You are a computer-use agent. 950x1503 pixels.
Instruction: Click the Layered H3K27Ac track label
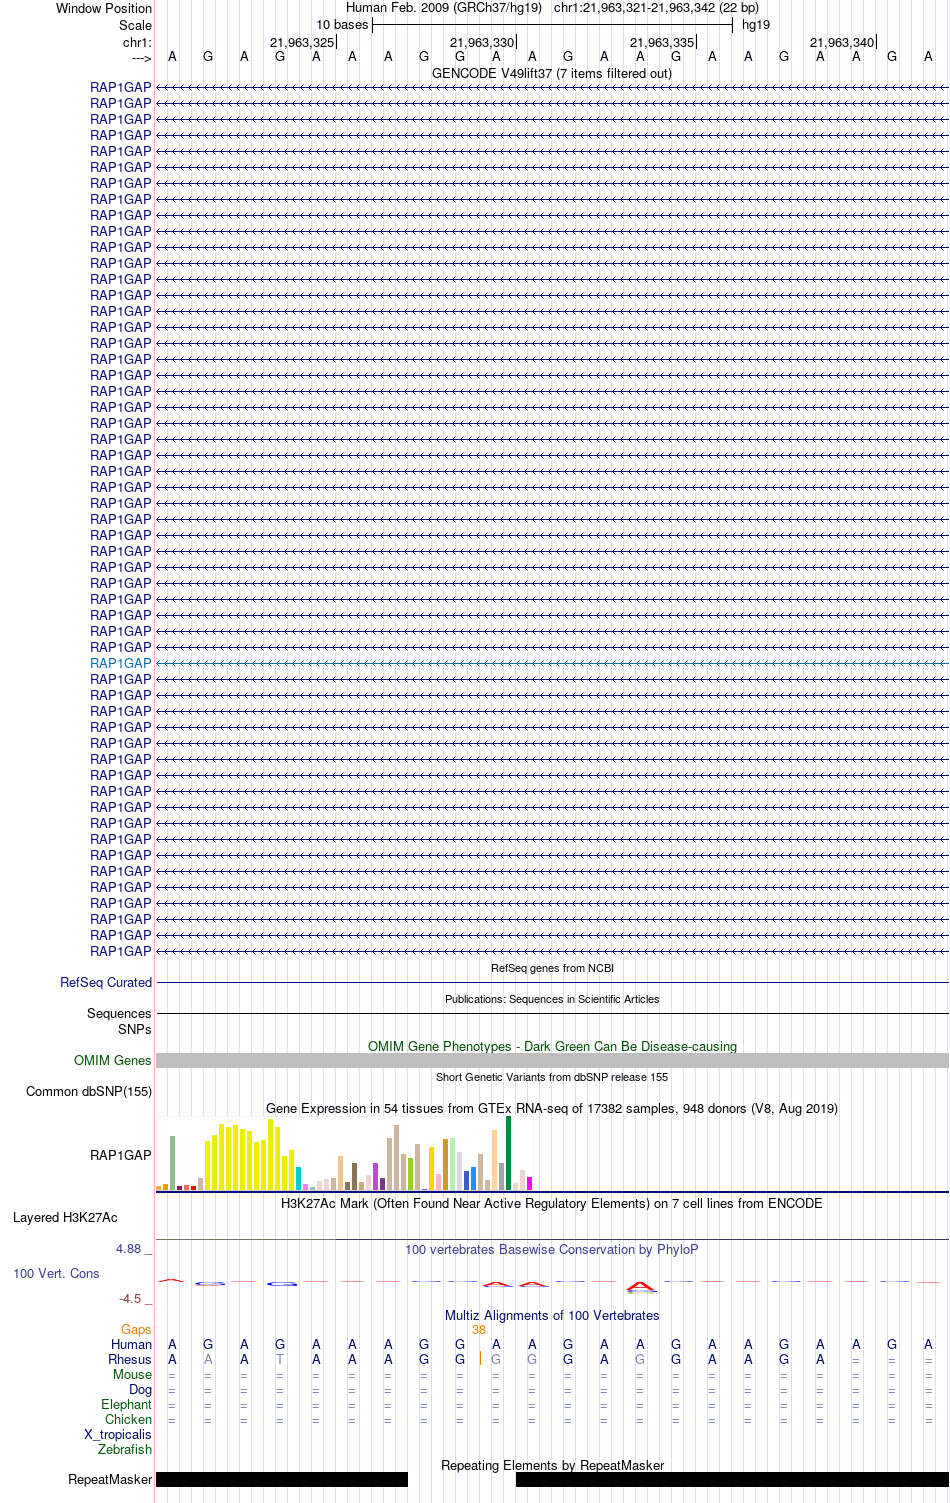(x=65, y=1218)
